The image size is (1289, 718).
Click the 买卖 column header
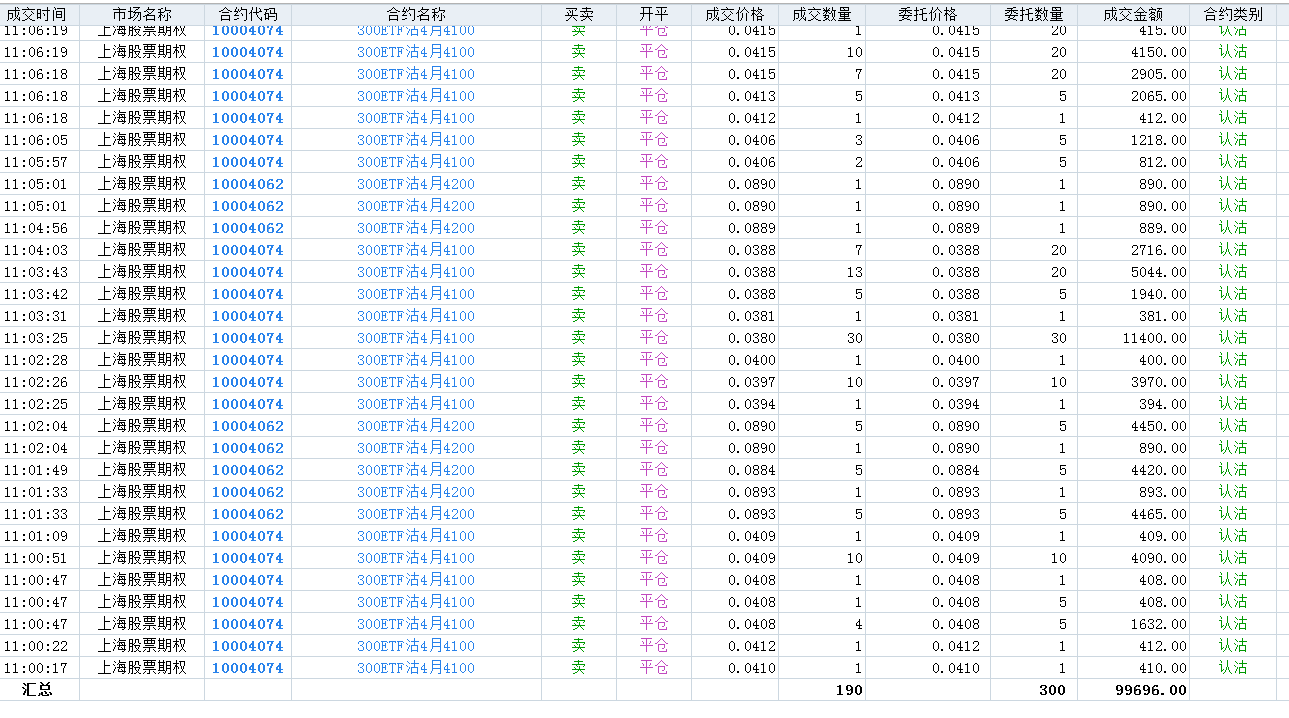point(579,15)
